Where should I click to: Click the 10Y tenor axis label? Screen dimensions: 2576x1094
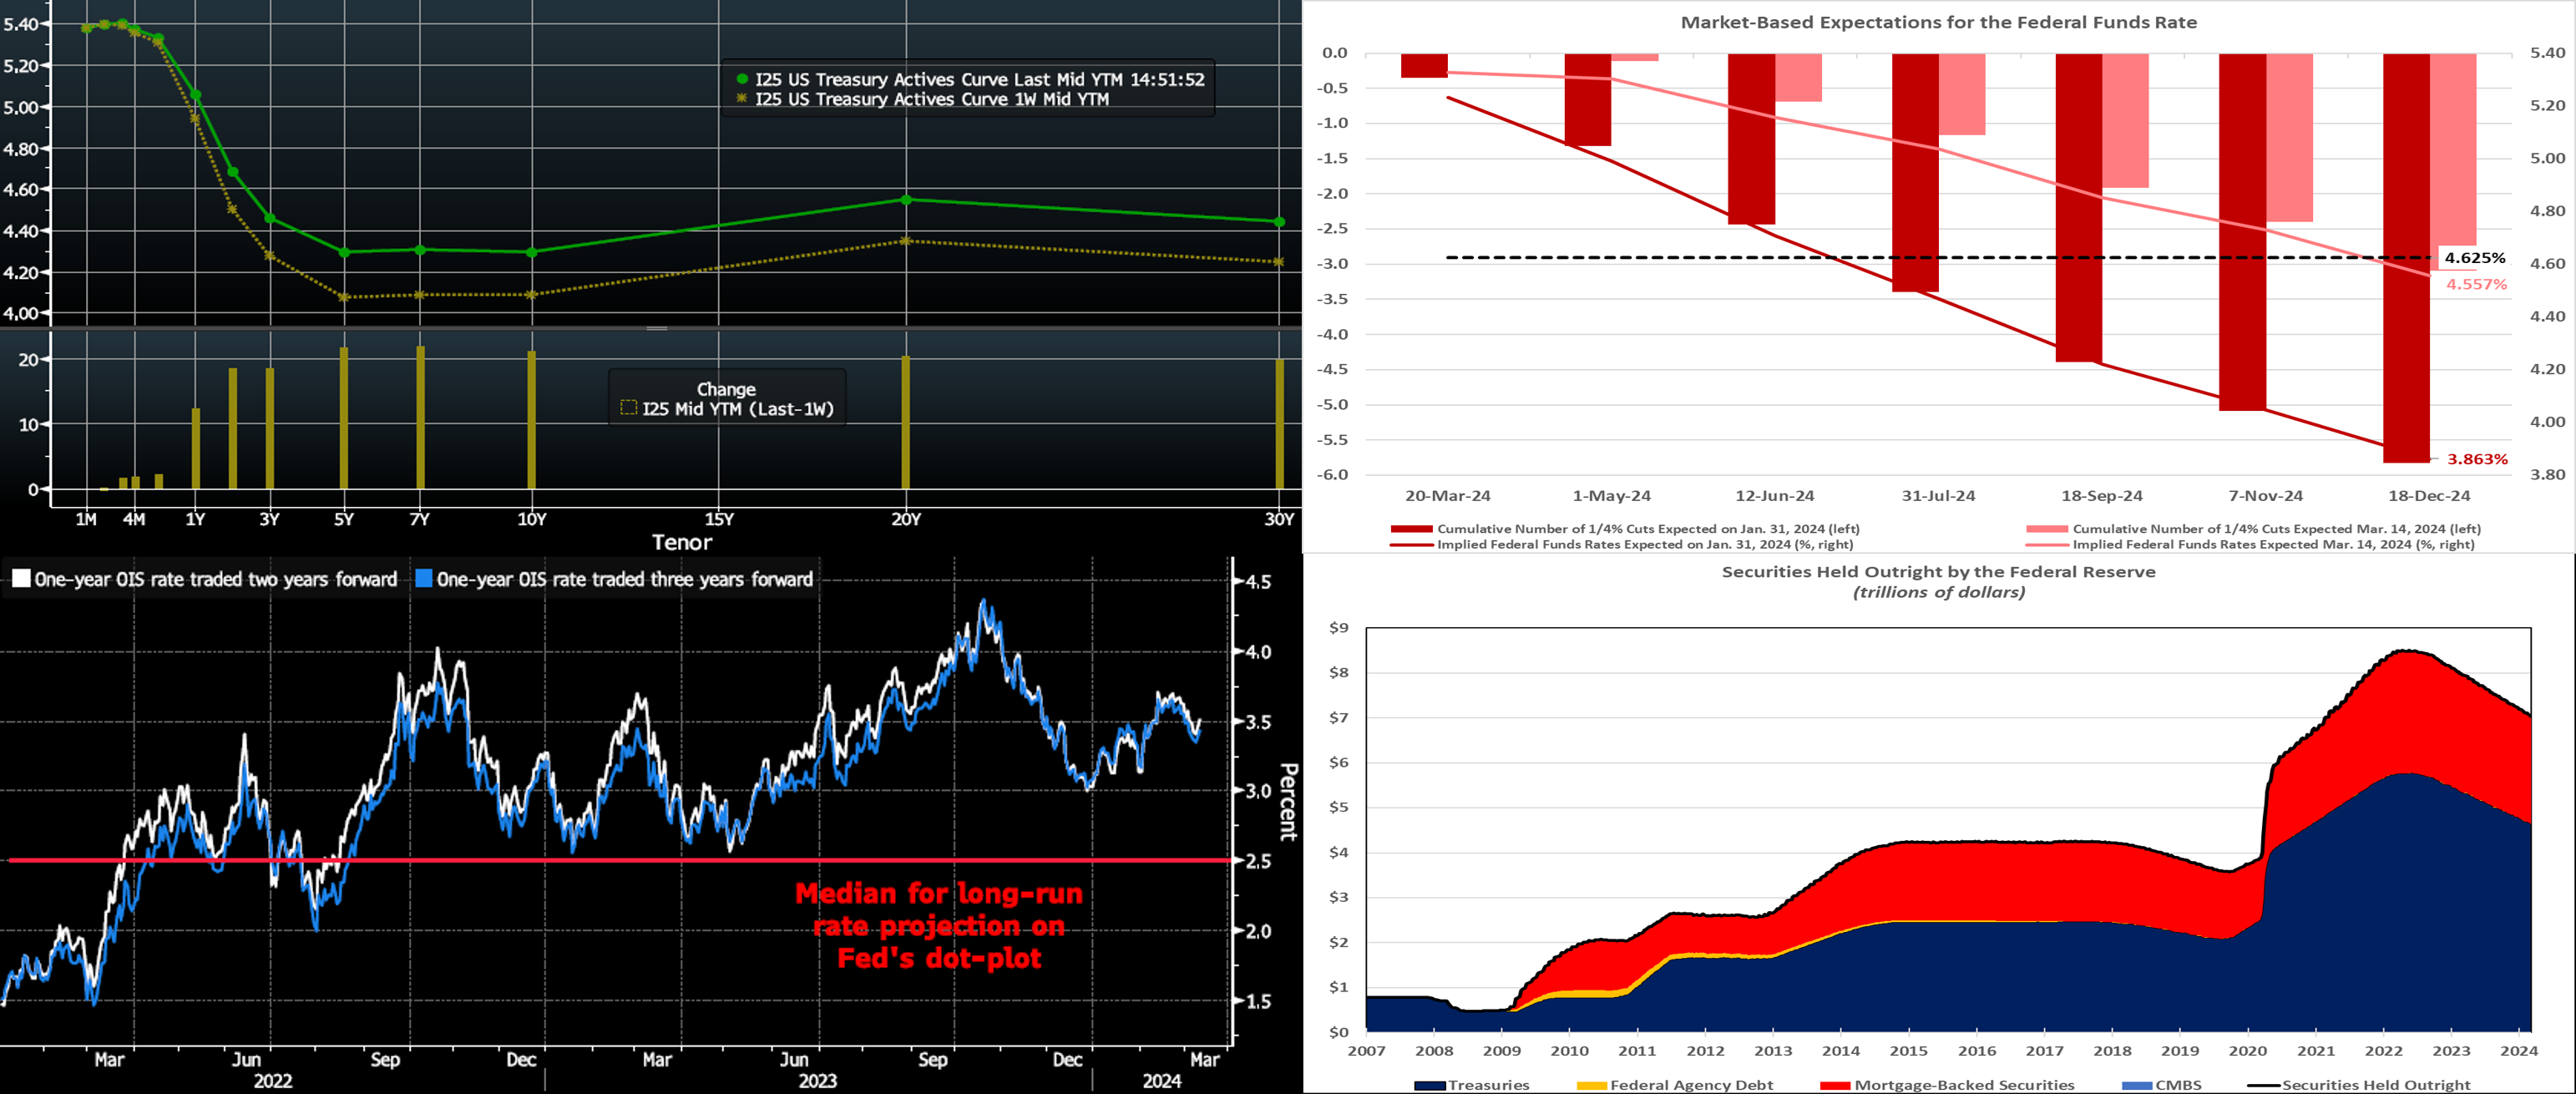[x=532, y=519]
